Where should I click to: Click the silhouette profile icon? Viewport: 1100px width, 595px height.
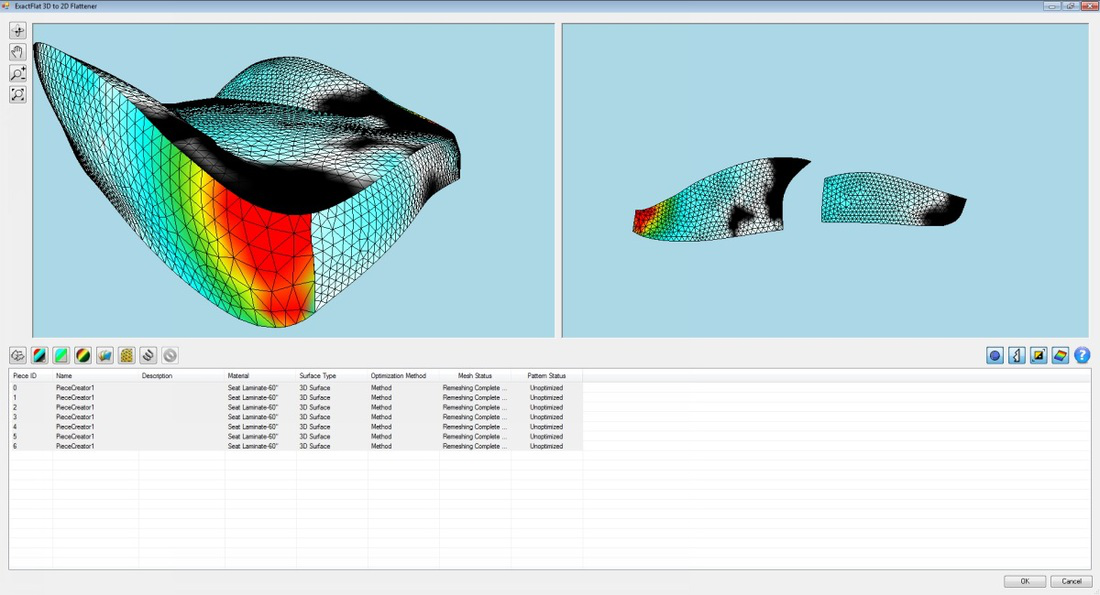pyautogui.click(x=1017, y=356)
